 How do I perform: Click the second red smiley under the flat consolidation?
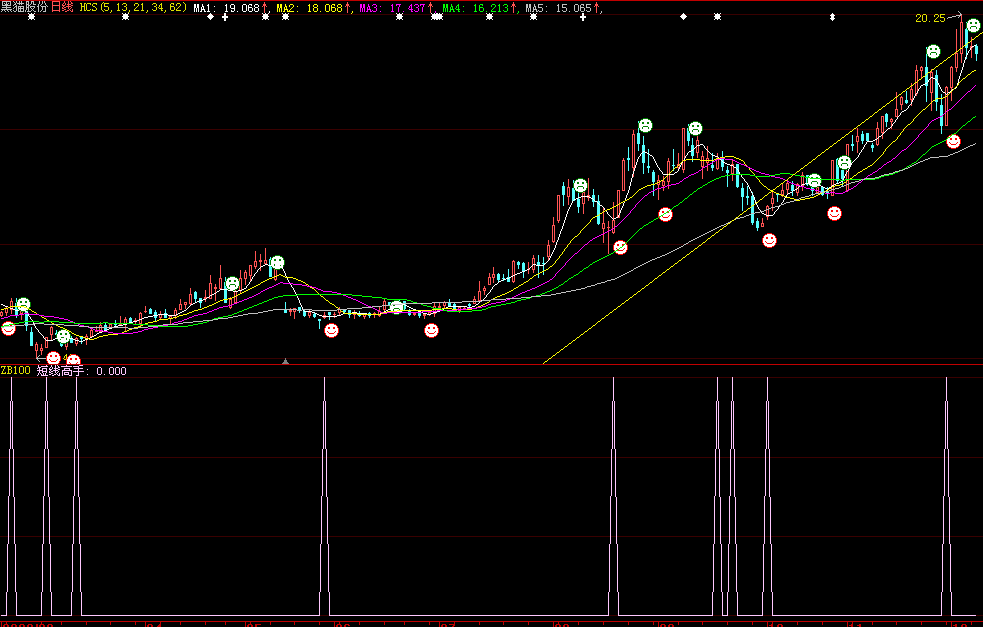pos(431,330)
